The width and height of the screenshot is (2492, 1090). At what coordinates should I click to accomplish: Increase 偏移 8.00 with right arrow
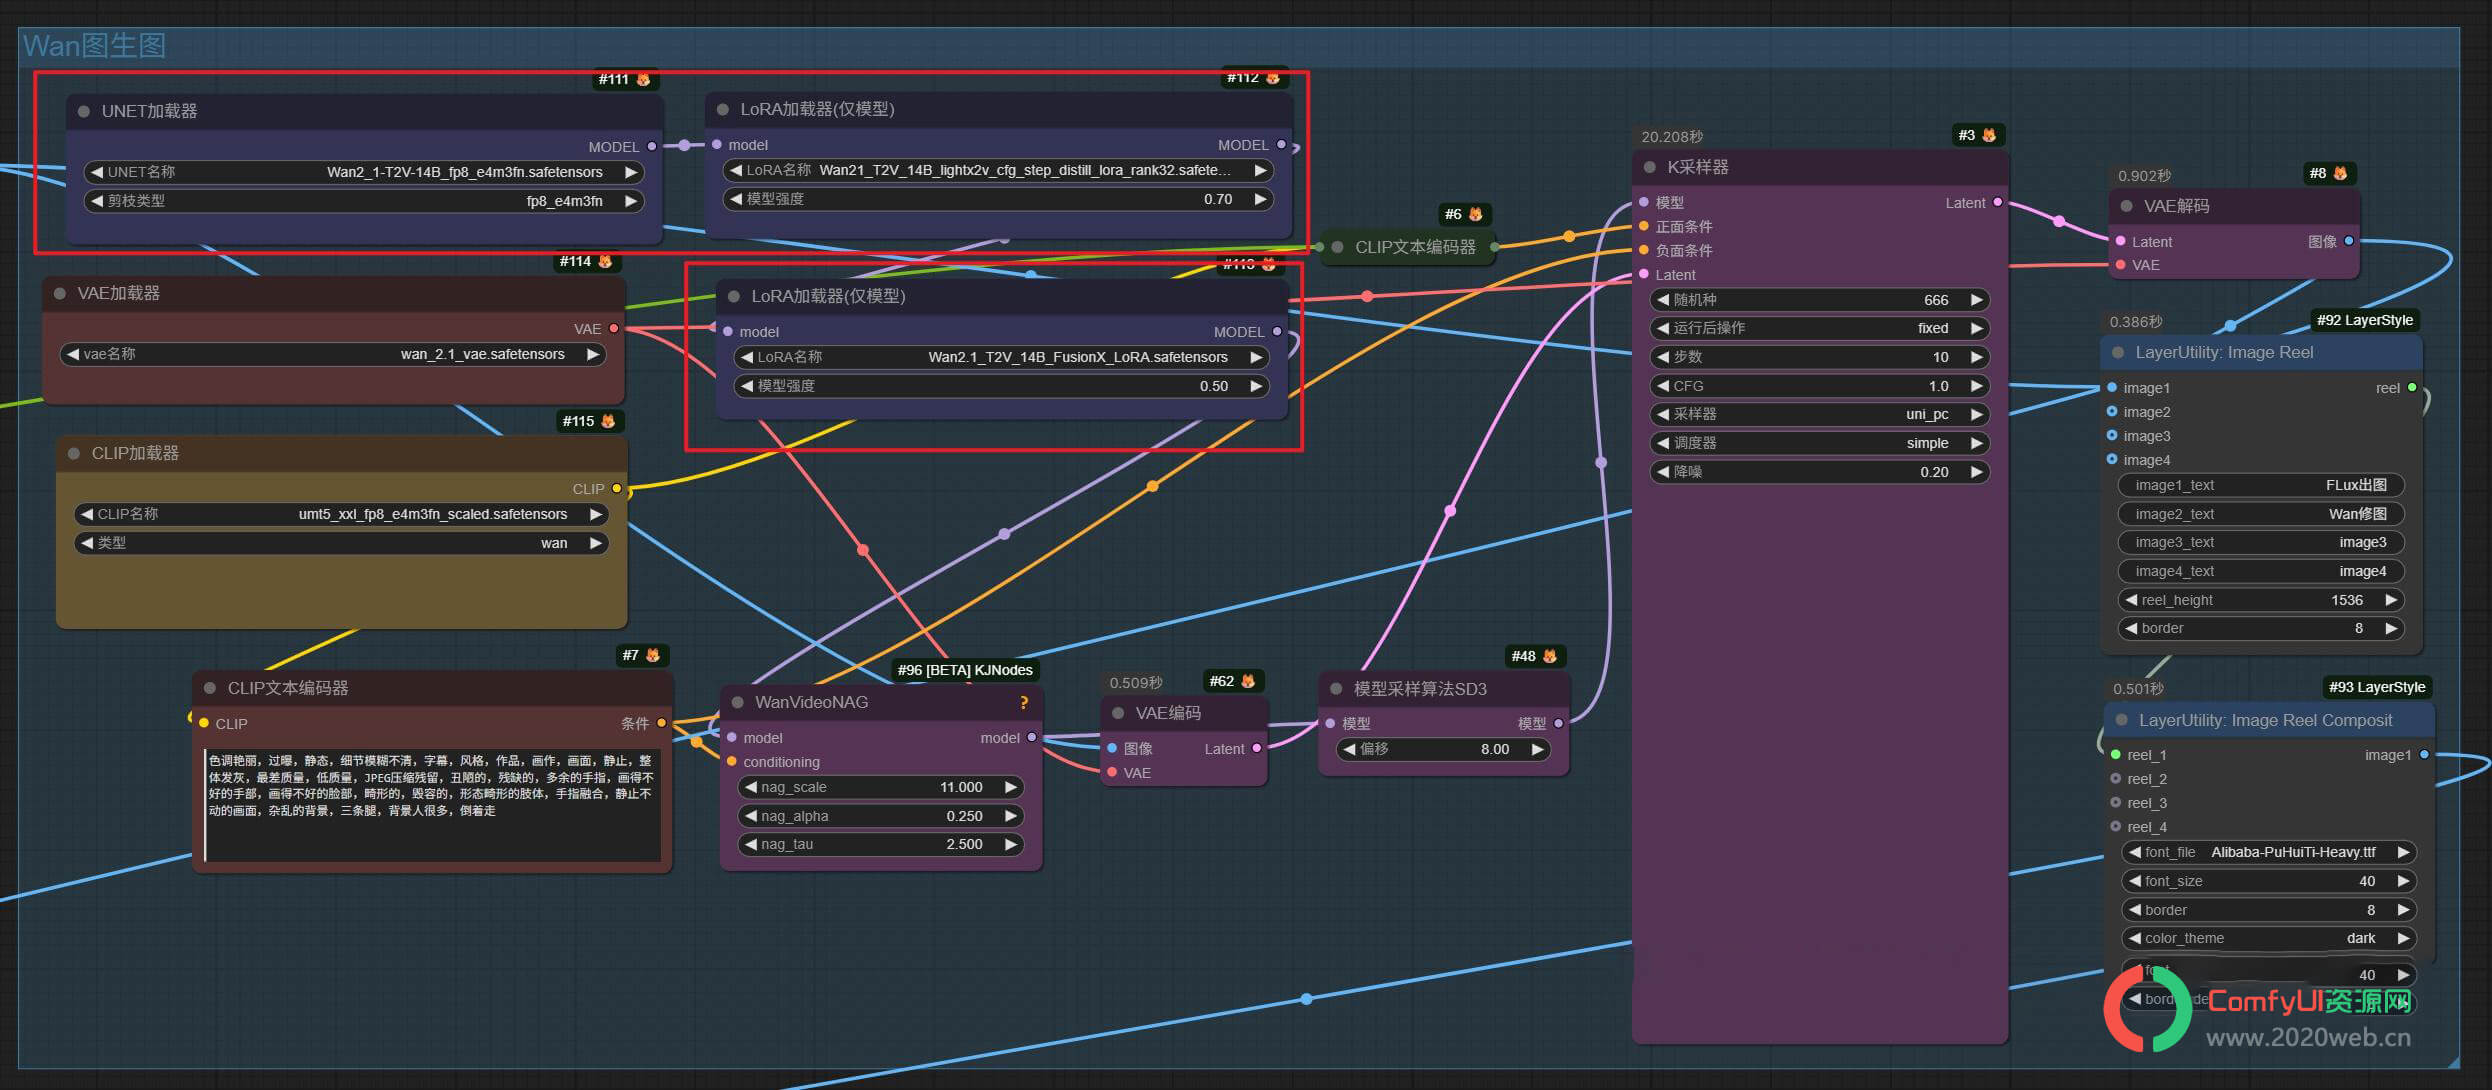(1537, 749)
